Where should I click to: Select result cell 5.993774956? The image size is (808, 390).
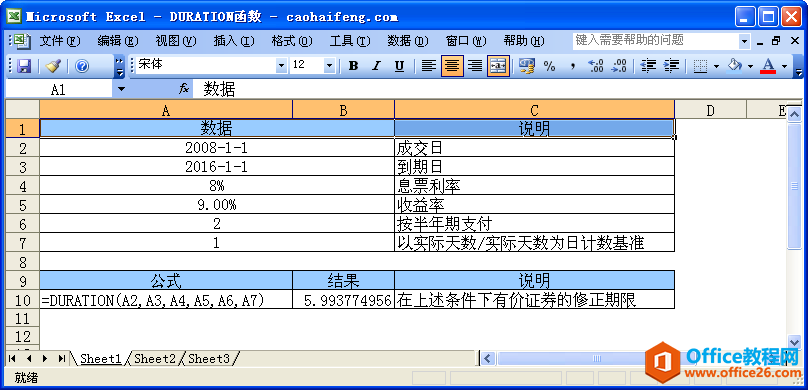343,300
